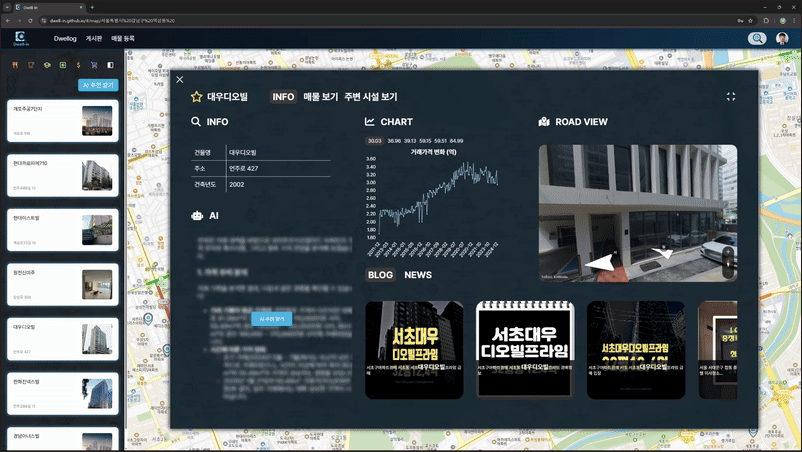Image resolution: width=802 pixels, height=452 pixels.
Task: Open the white notepad 서초대우 디오빌프라임 blog card
Action: (x=525, y=350)
